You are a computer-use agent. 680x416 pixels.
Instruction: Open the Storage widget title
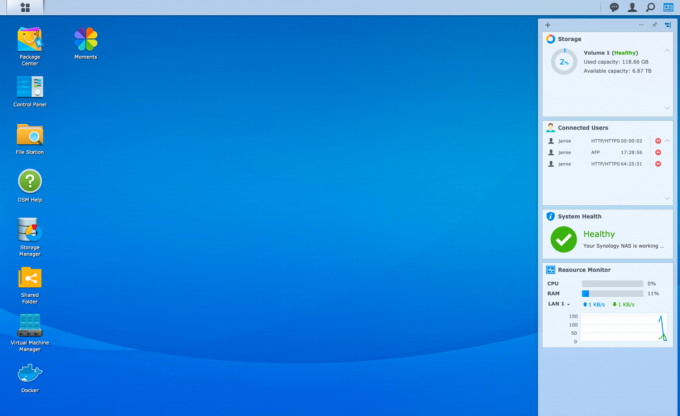click(569, 39)
